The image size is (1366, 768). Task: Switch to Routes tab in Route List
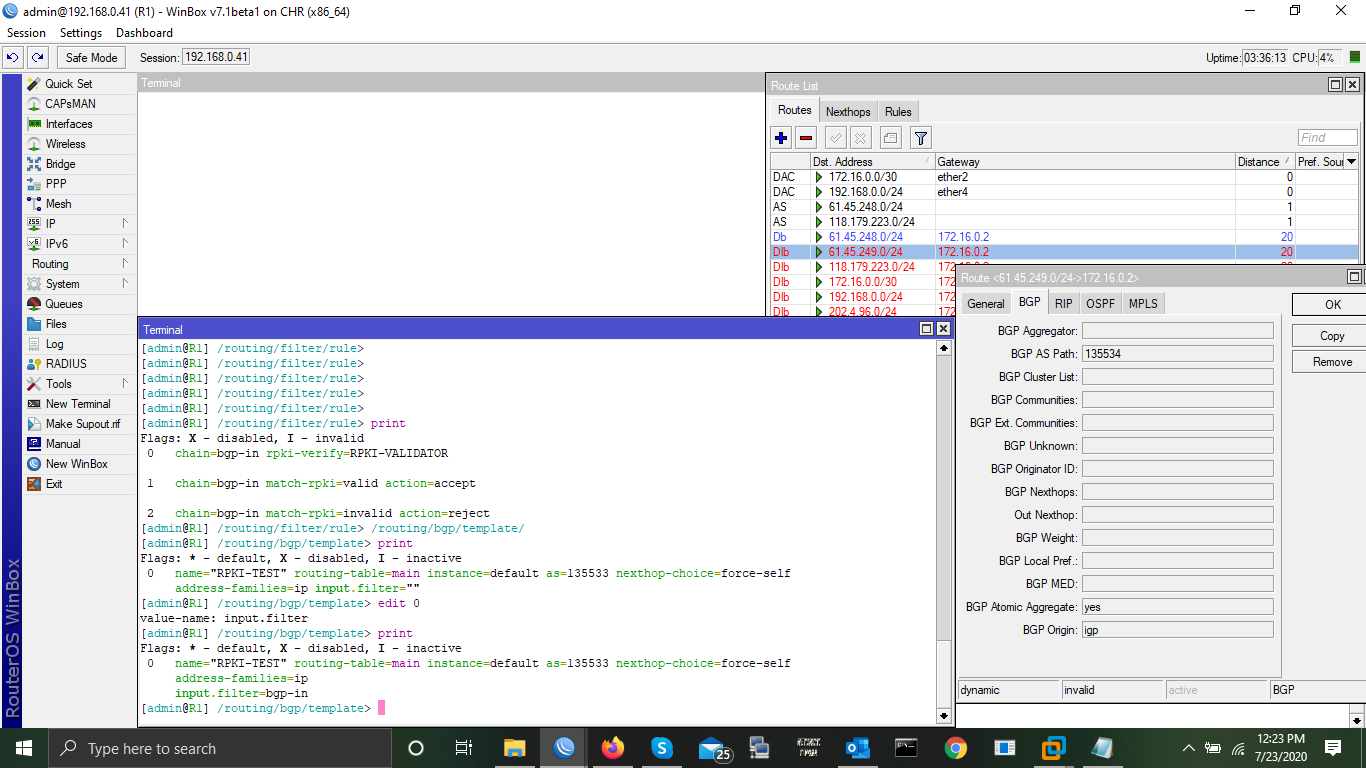(795, 111)
